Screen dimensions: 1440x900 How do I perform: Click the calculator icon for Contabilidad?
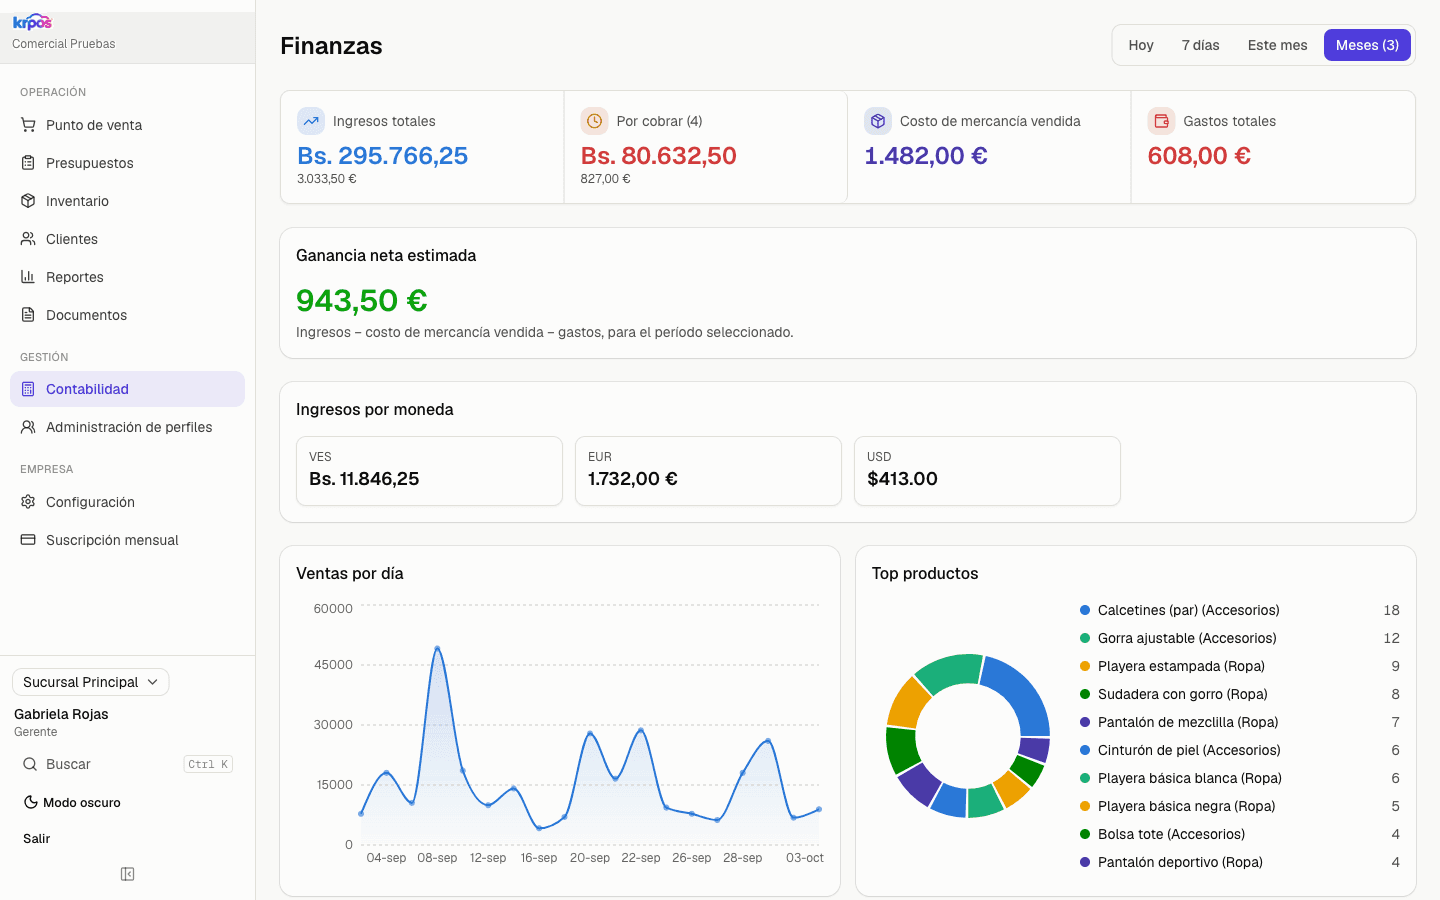click(x=28, y=389)
